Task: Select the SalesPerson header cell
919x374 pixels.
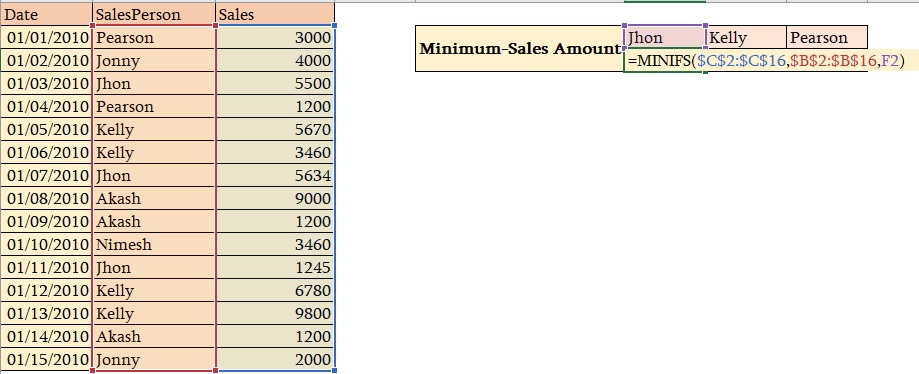Action: coord(154,14)
